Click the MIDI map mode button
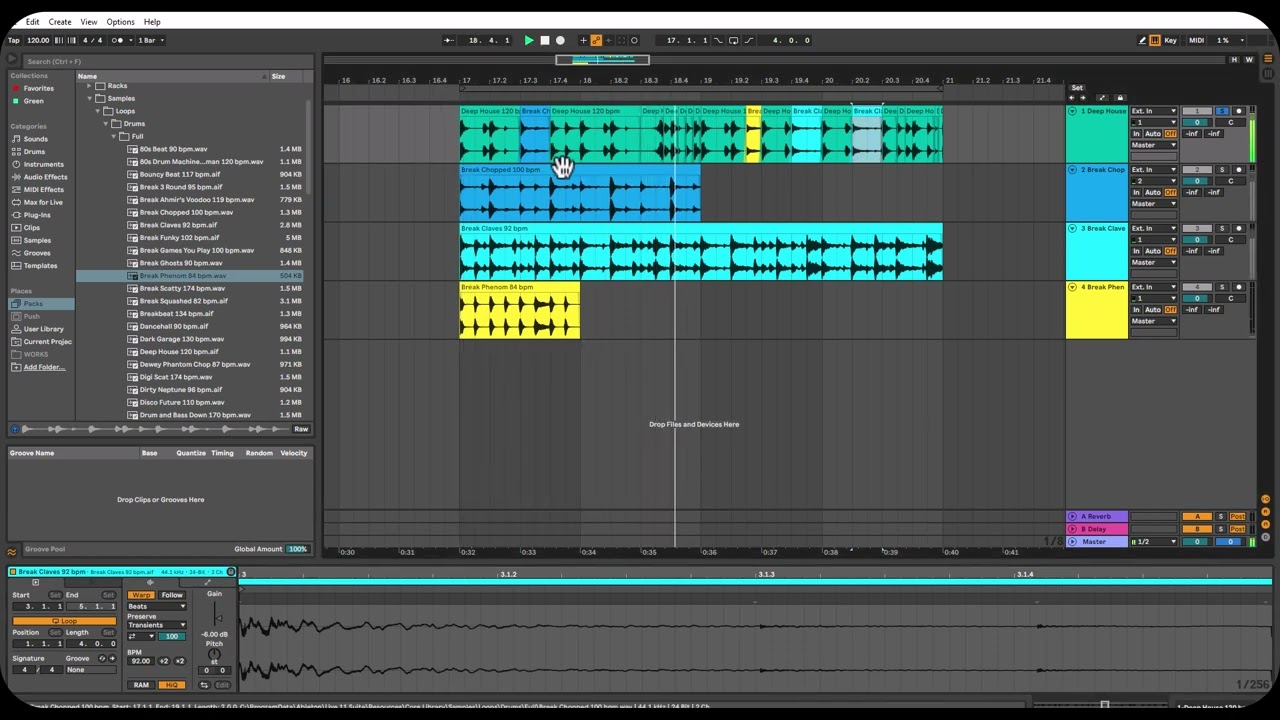This screenshot has height=720, width=1280. point(1196,40)
